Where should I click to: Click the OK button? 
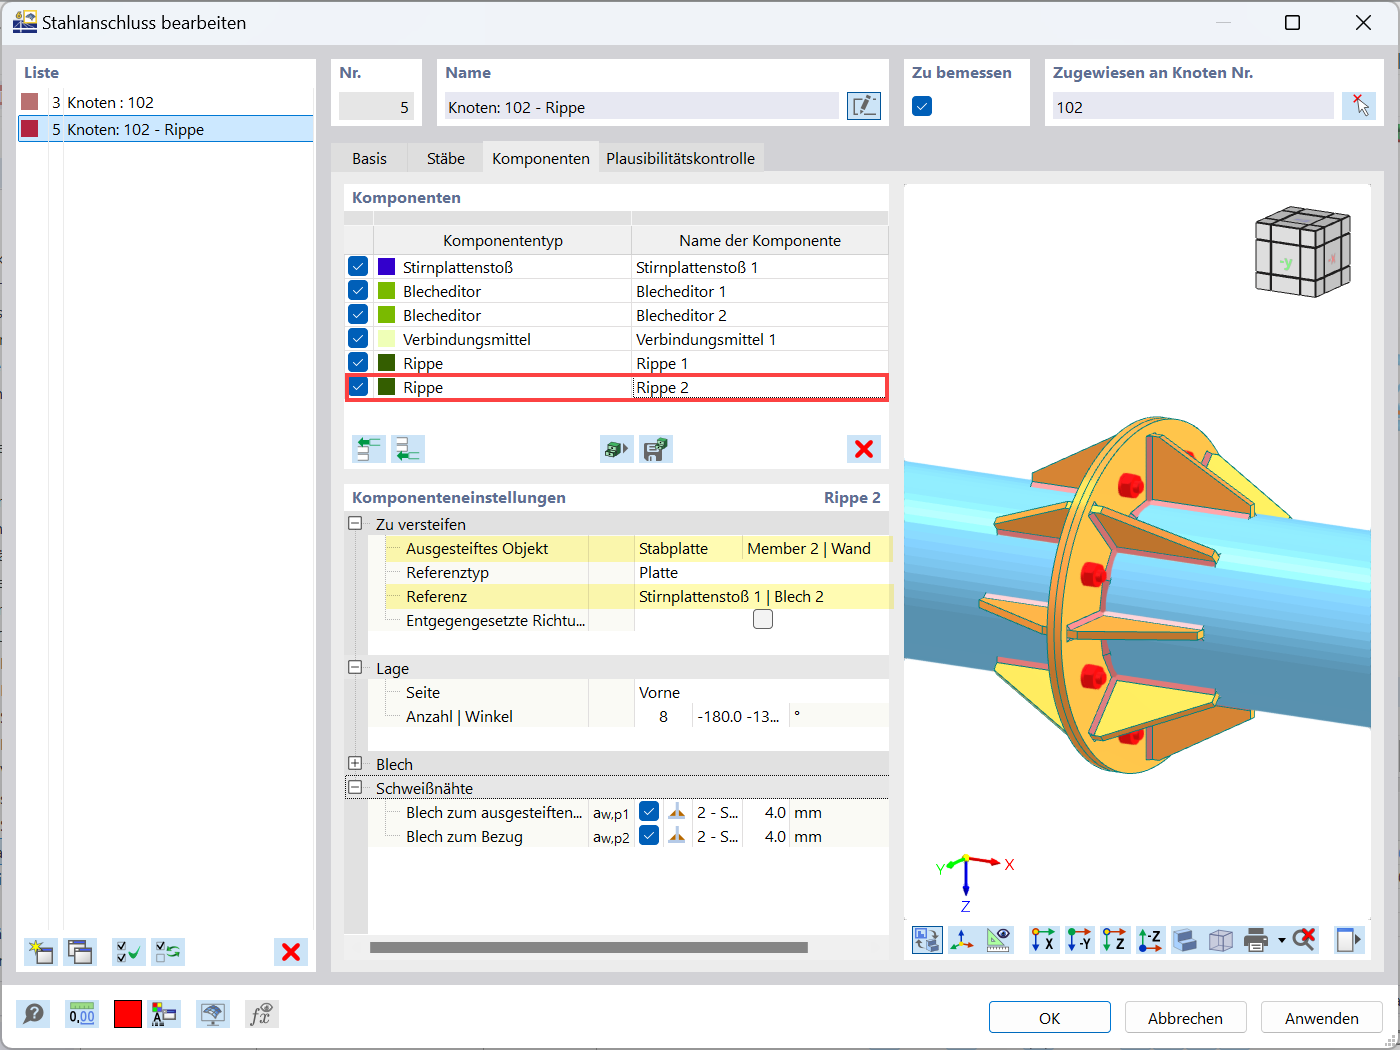(1050, 1017)
